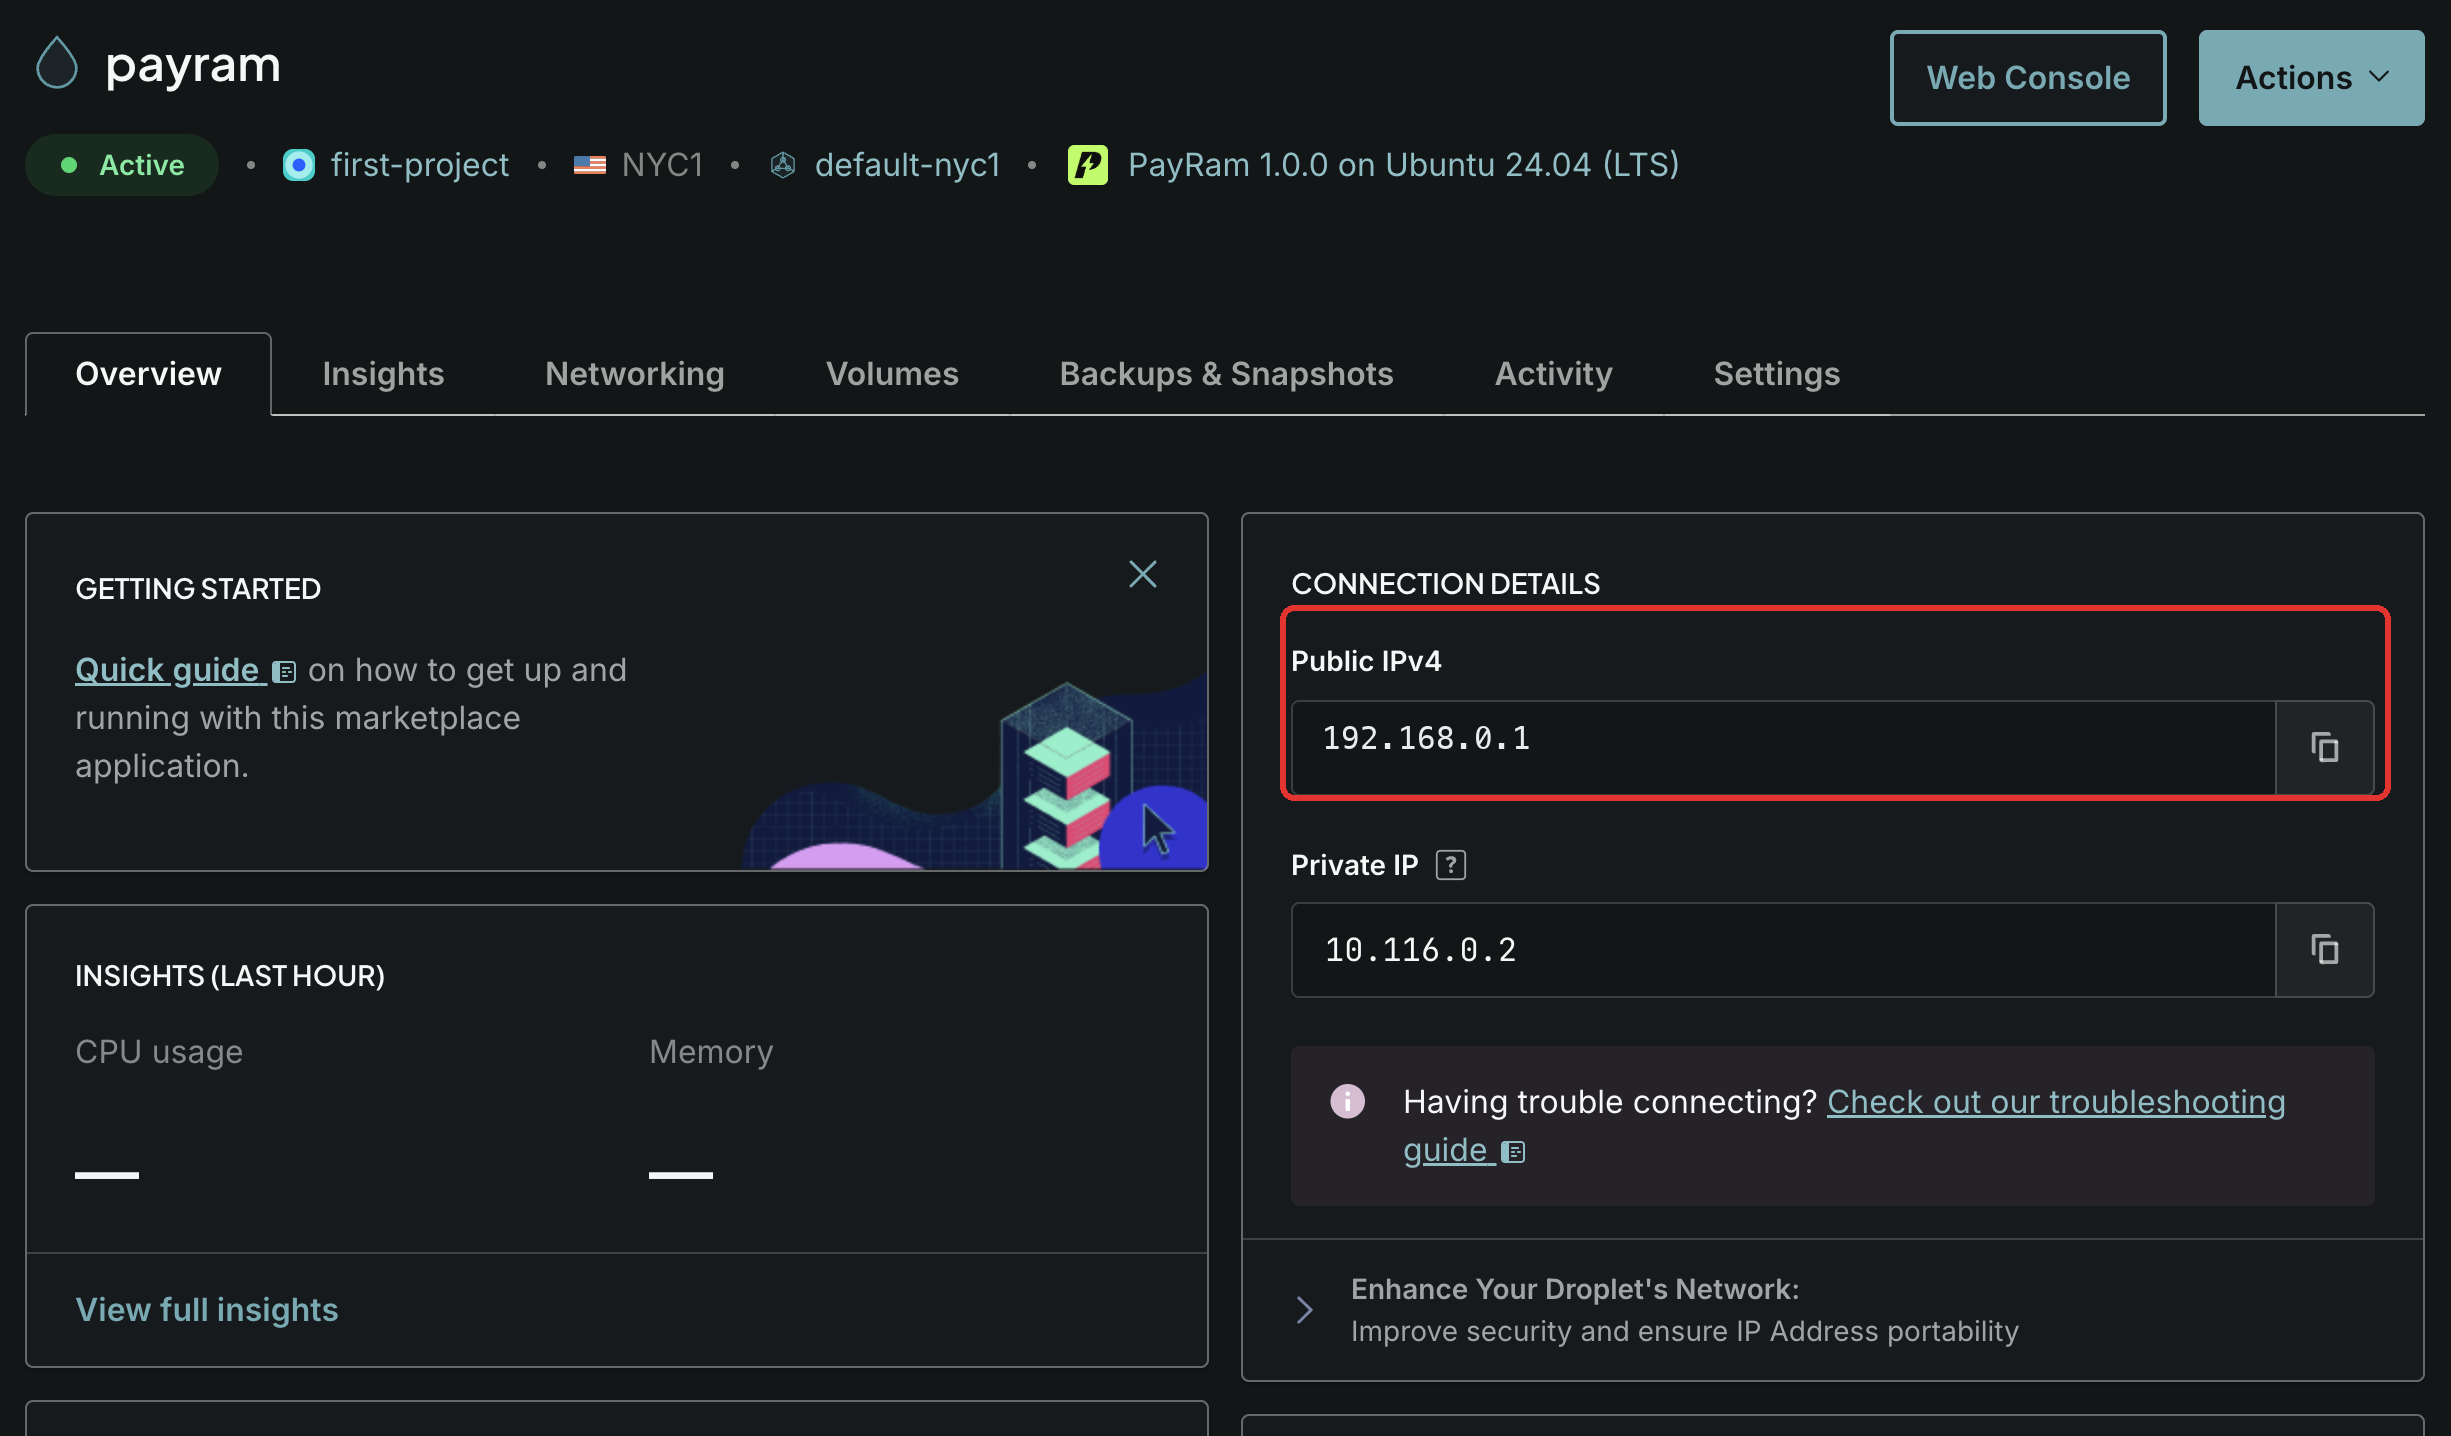Open the Settings tab
Viewport: 2451px width, 1436px height.
coord(1777,374)
